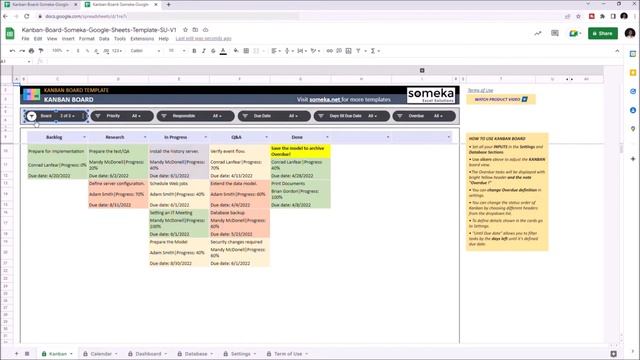Open the borders tool

(x=246, y=51)
